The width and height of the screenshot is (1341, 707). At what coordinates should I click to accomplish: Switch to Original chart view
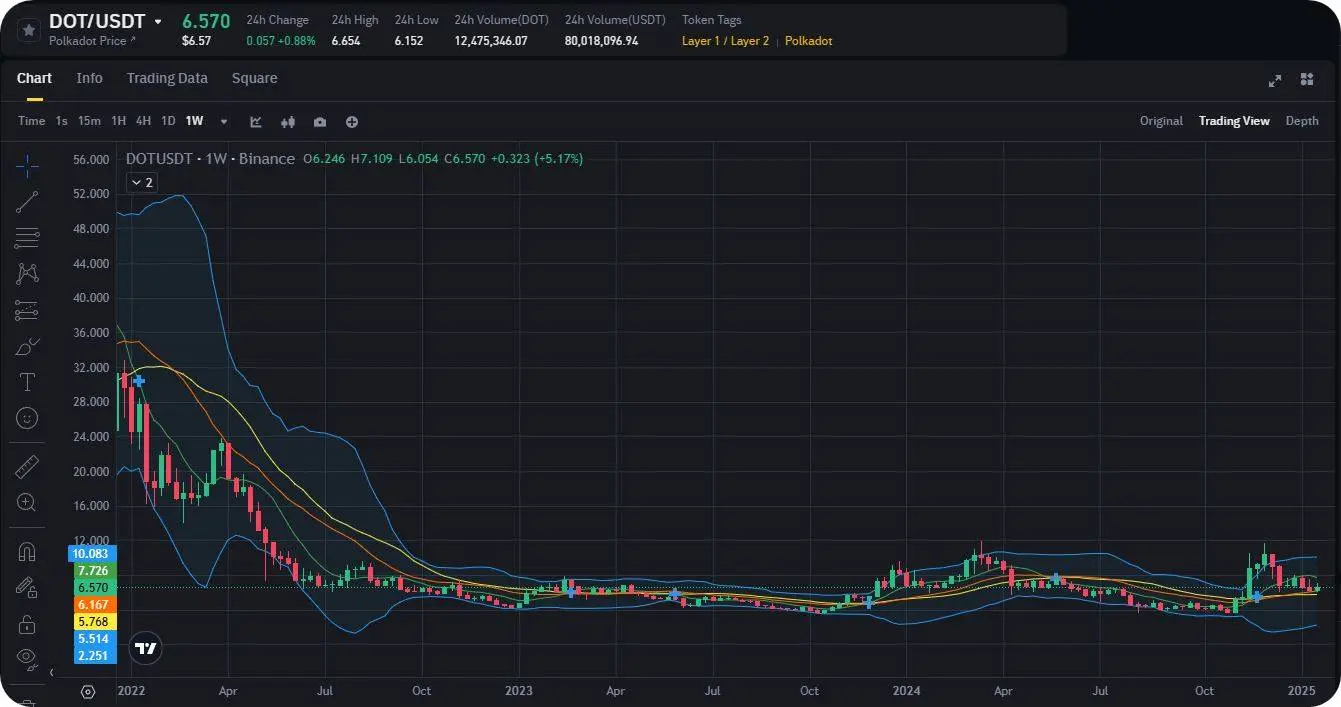(x=1161, y=121)
